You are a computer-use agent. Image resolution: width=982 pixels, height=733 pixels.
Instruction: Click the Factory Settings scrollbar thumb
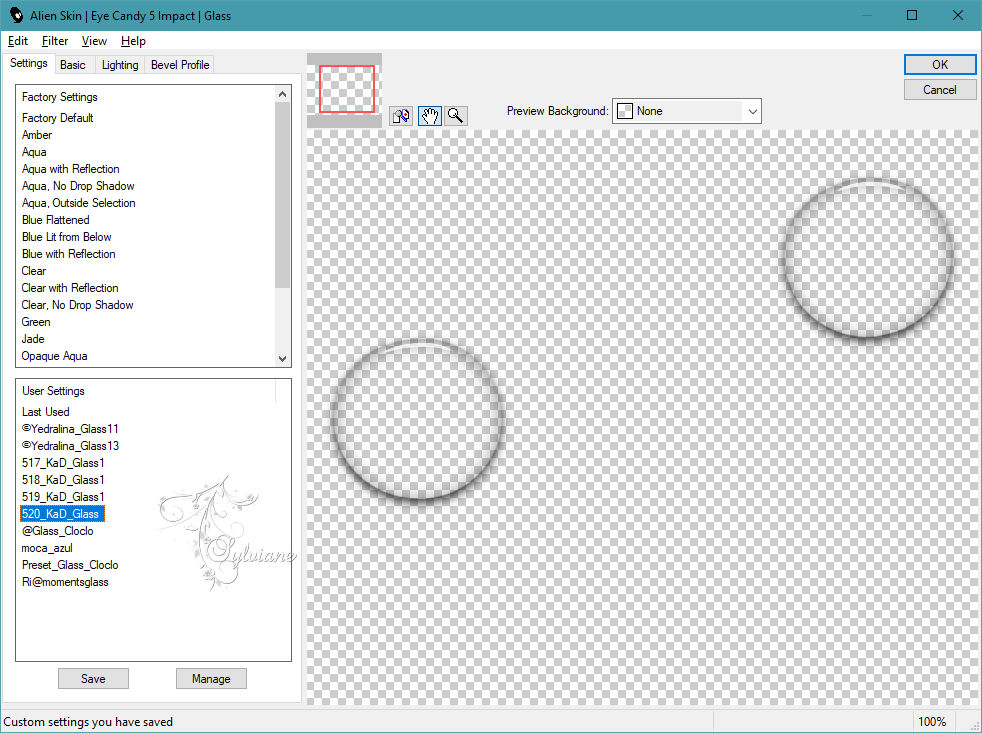[x=282, y=194]
